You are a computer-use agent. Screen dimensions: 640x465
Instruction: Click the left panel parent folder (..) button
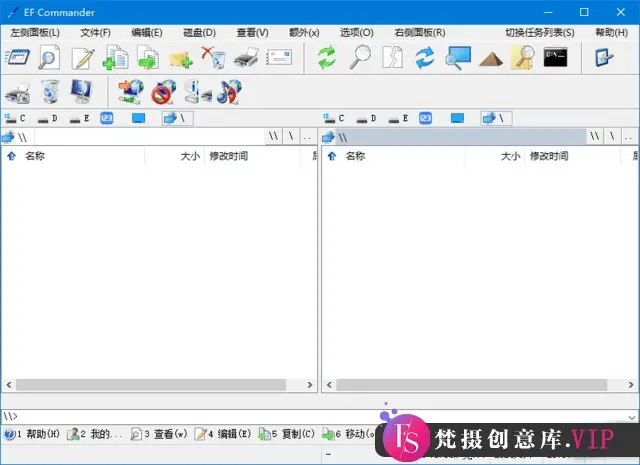[308, 137]
